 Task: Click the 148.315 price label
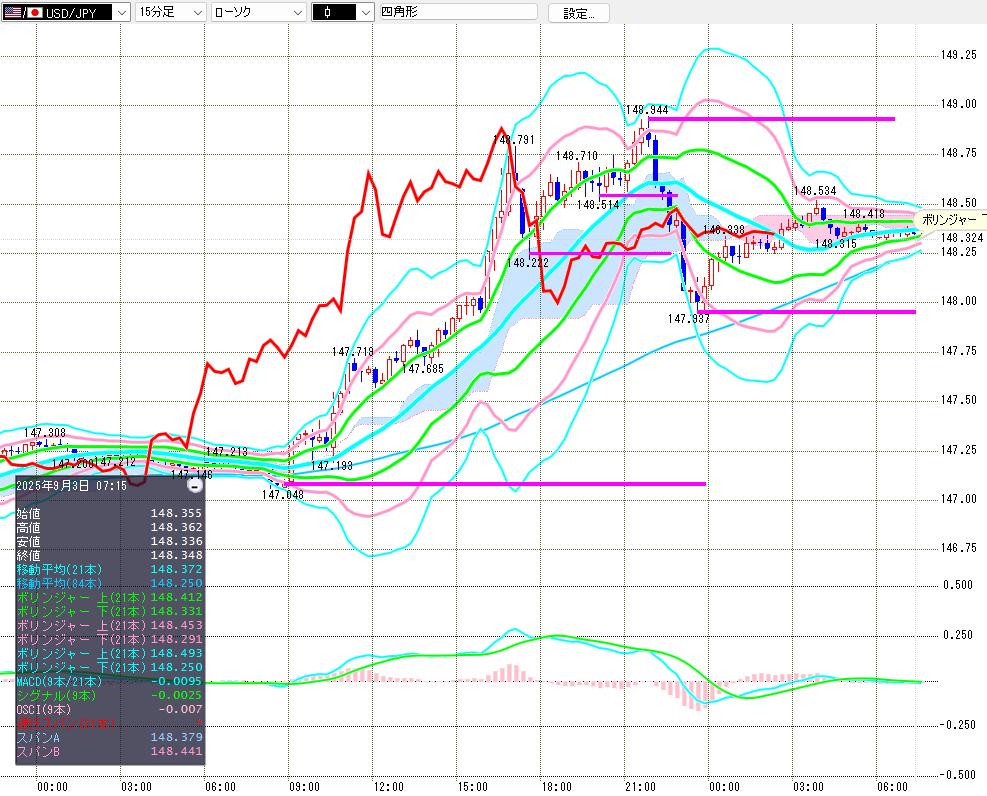point(836,244)
